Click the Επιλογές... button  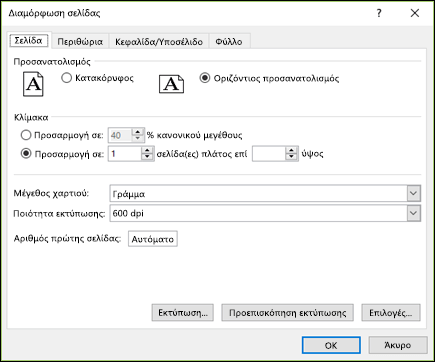point(391,313)
